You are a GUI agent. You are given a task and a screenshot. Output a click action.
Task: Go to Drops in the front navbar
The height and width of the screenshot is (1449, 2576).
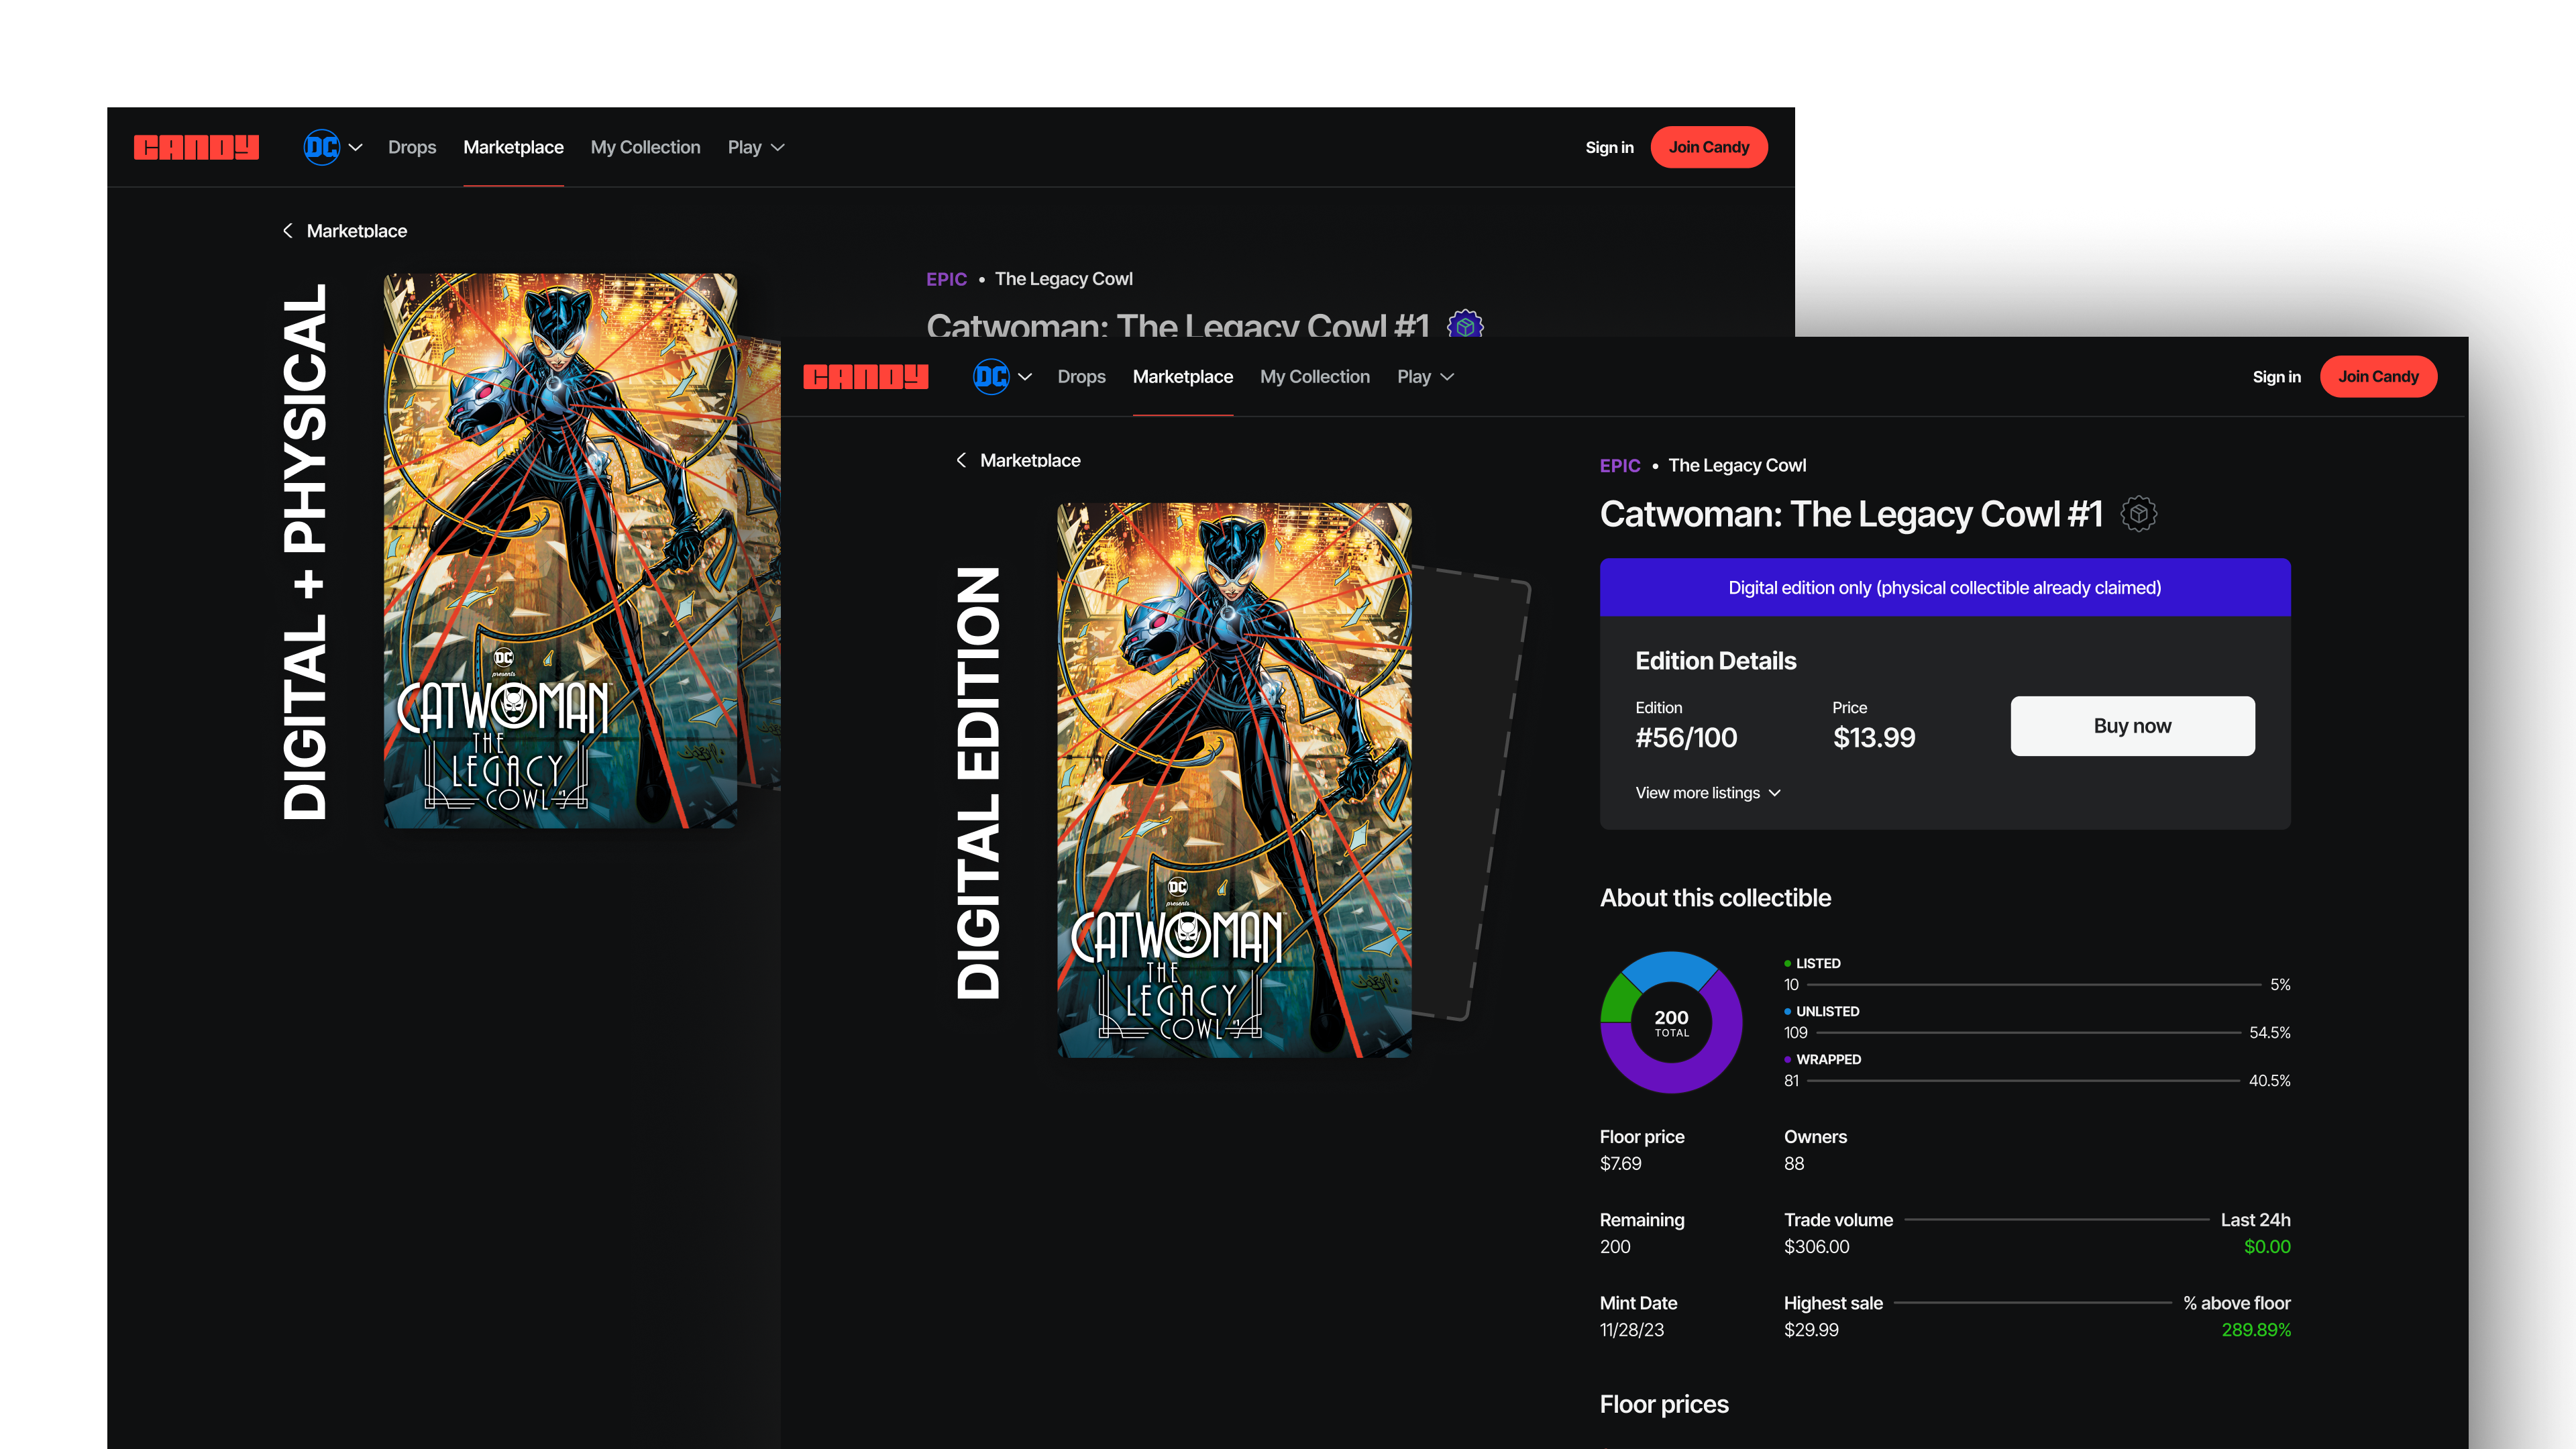click(1081, 377)
